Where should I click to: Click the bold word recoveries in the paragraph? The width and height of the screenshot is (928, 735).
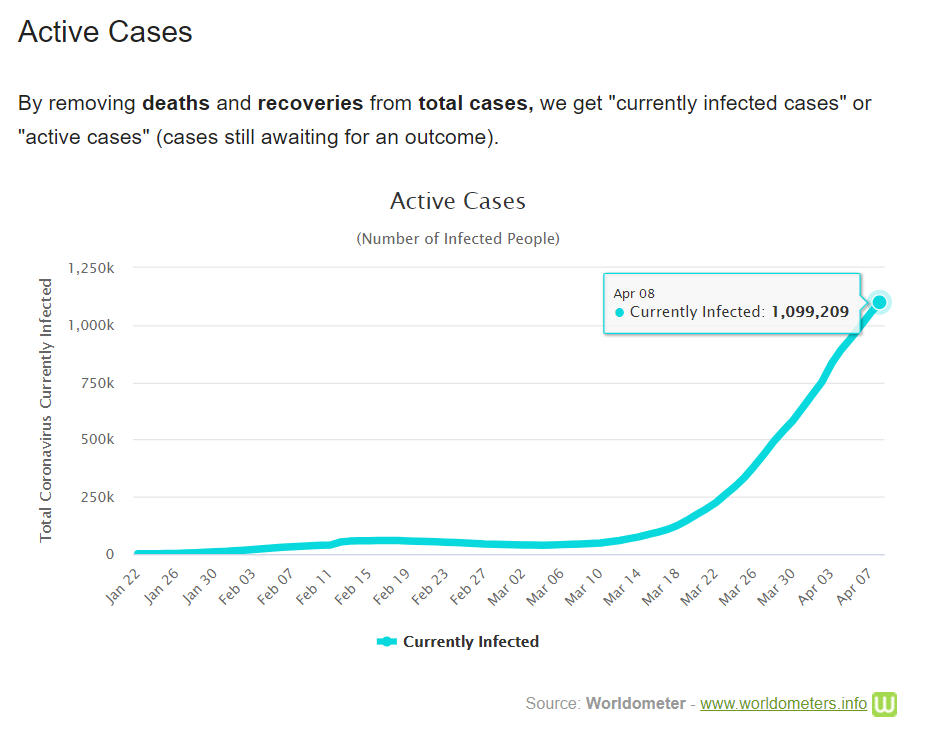point(310,103)
